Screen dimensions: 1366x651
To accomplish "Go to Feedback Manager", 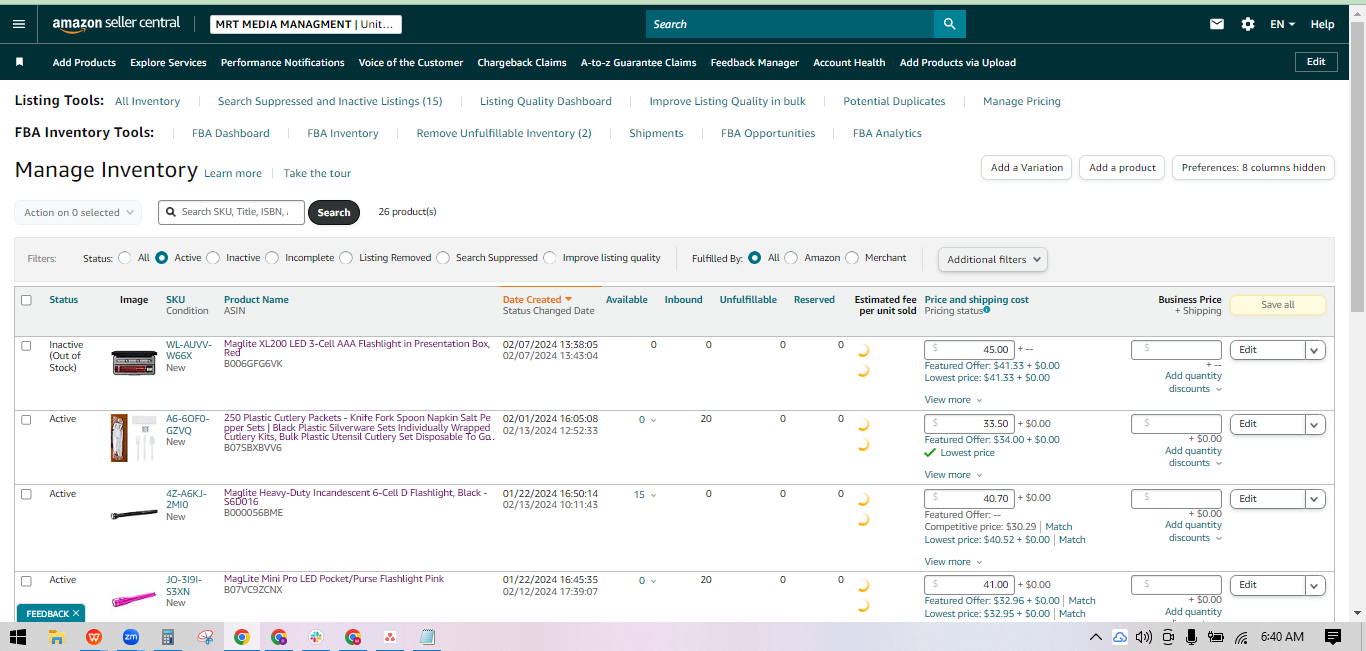I will tap(755, 62).
